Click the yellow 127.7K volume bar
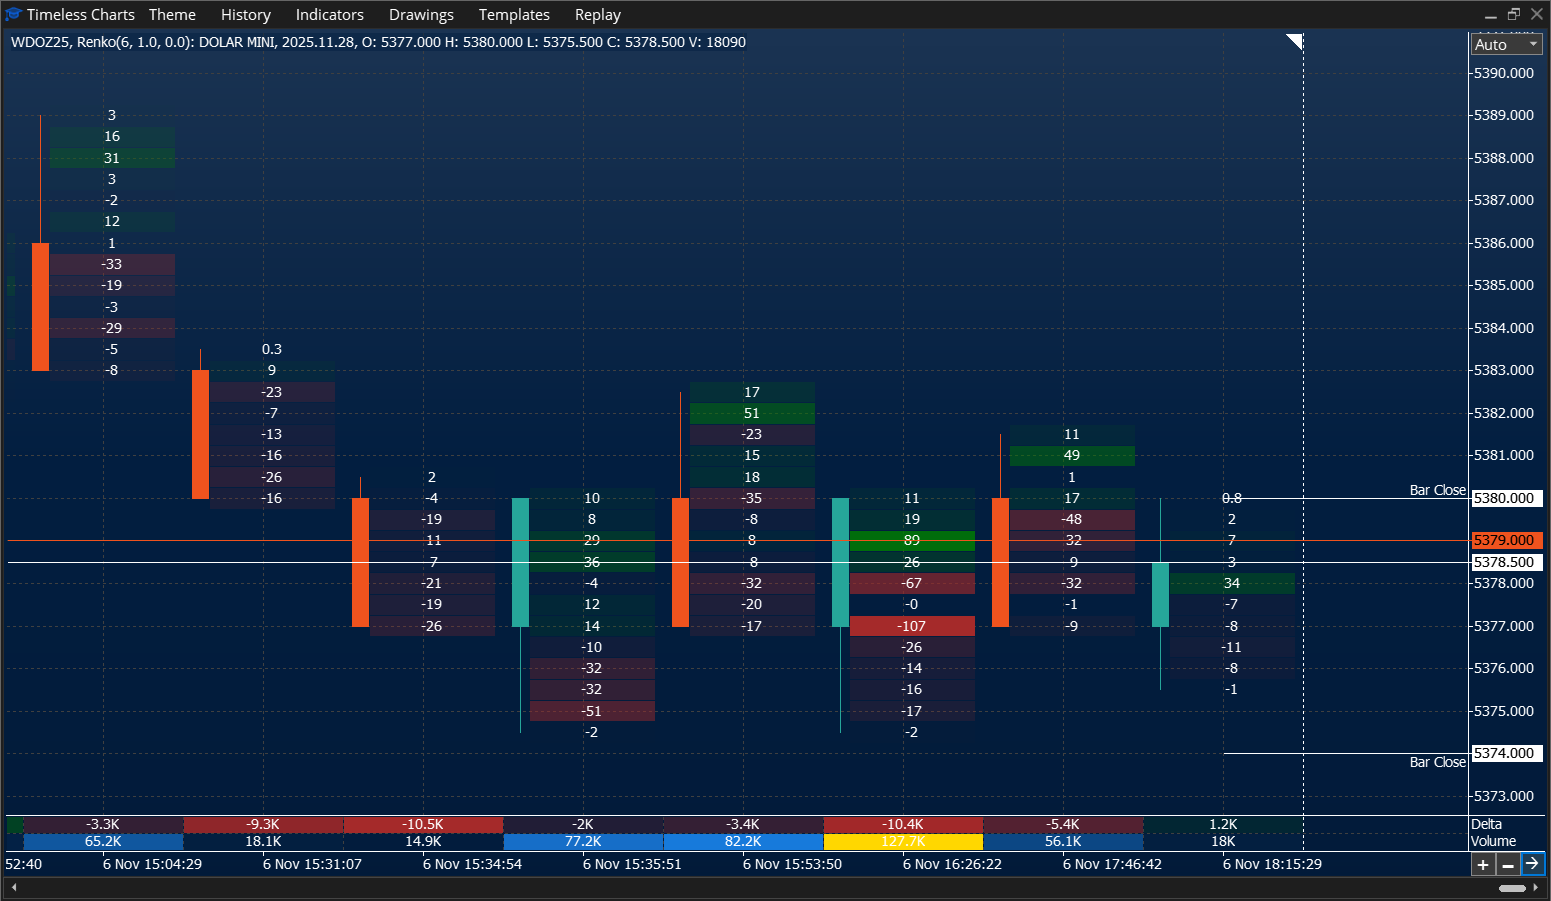The image size is (1551, 901). pyautogui.click(x=903, y=841)
